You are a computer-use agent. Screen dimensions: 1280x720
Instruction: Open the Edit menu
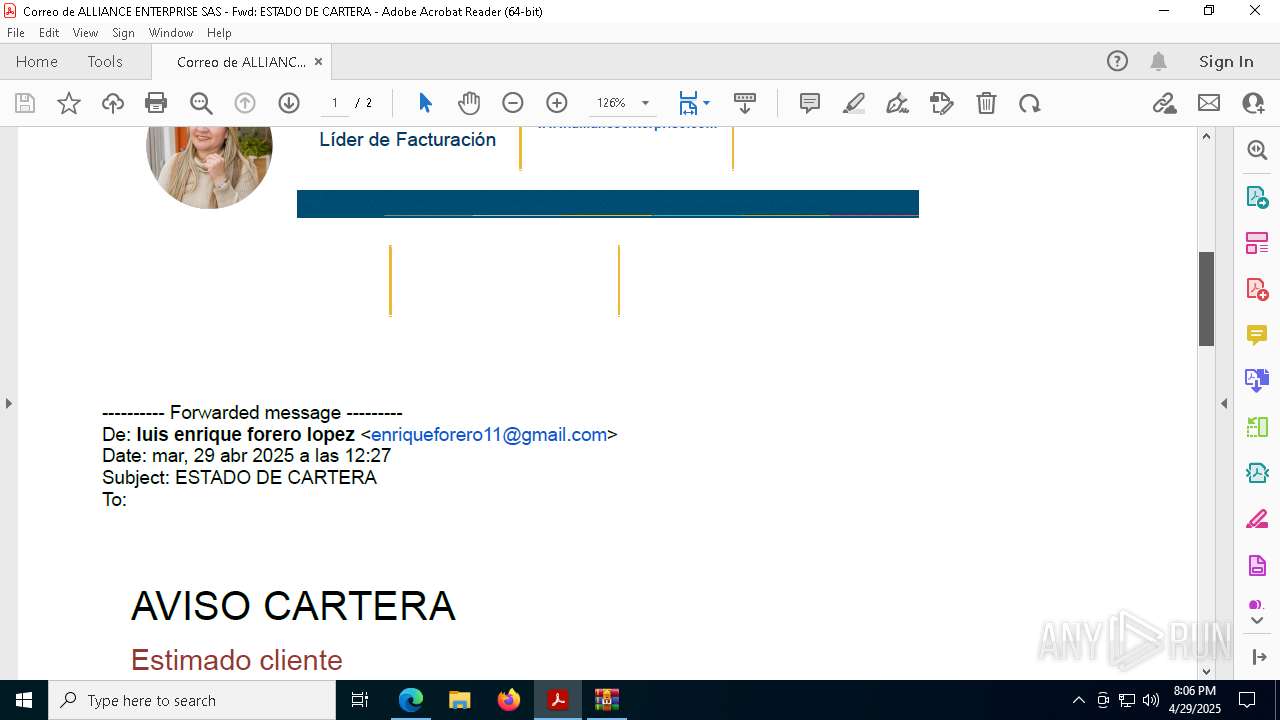49,32
